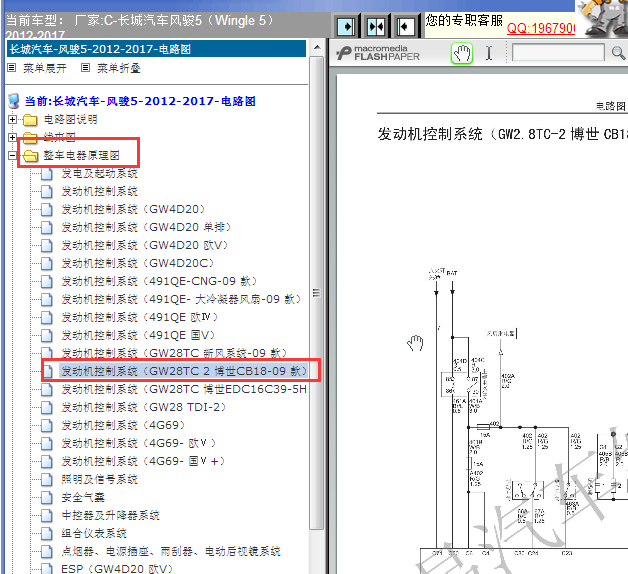Open 发动机控制系统（4G69）

(123, 425)
